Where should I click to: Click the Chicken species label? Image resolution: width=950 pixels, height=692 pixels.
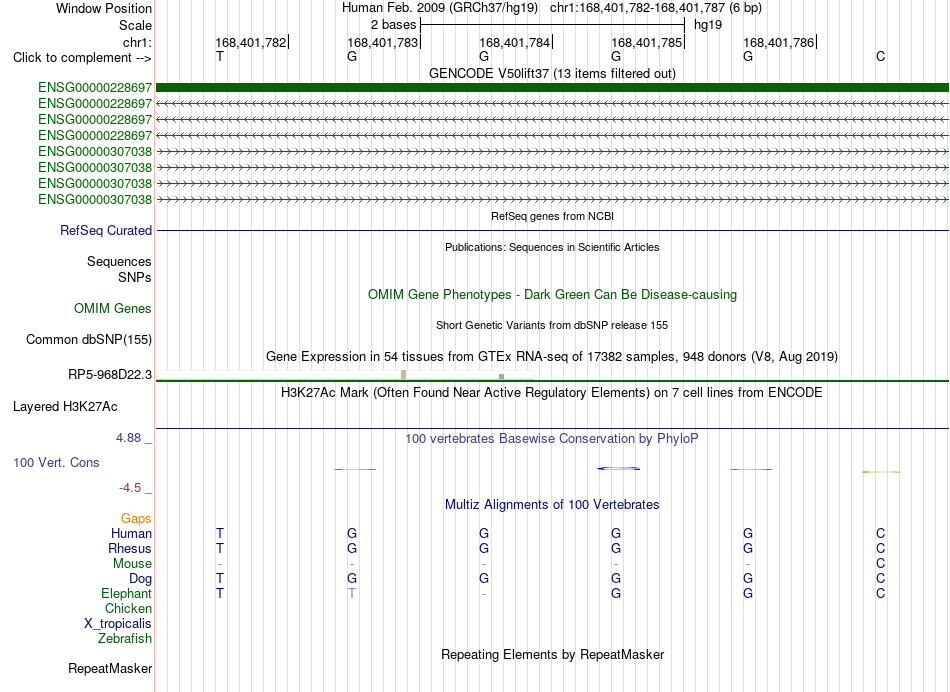[128, 608]
